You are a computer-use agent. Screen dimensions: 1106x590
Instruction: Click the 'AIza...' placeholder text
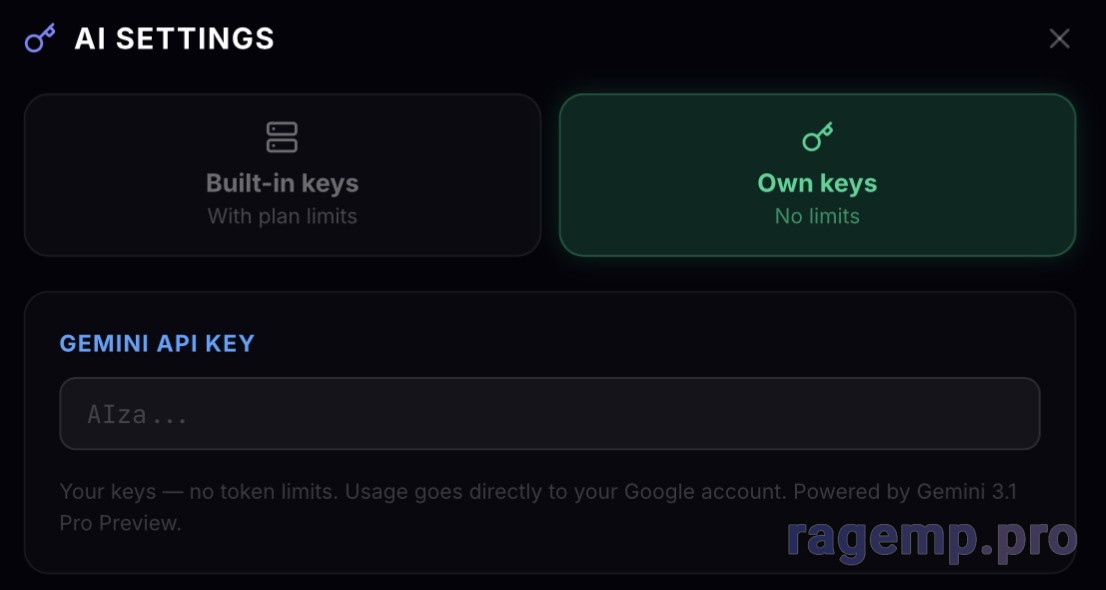[x=137, y=414]
